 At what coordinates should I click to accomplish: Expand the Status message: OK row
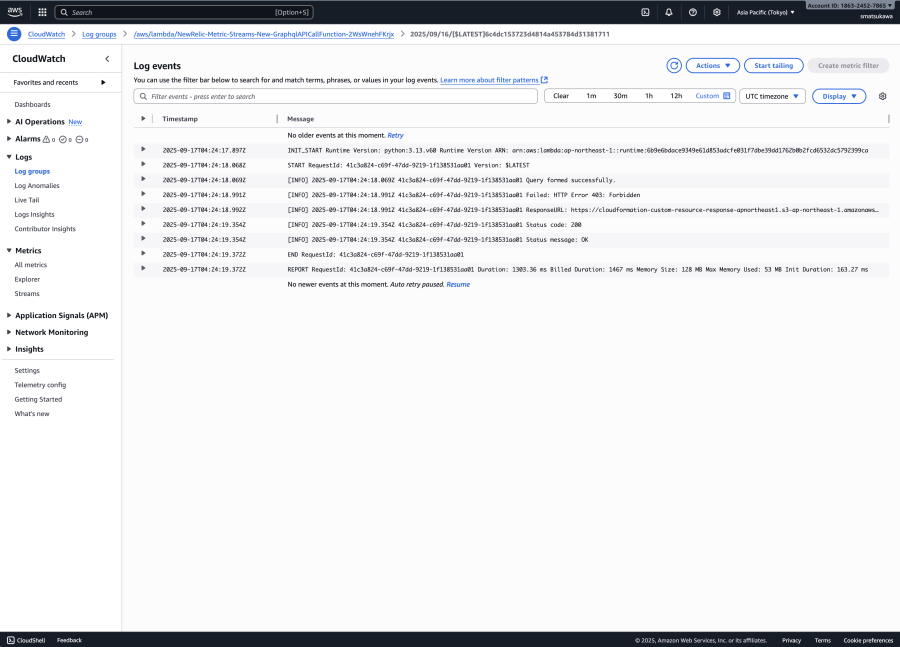[143, 239]
